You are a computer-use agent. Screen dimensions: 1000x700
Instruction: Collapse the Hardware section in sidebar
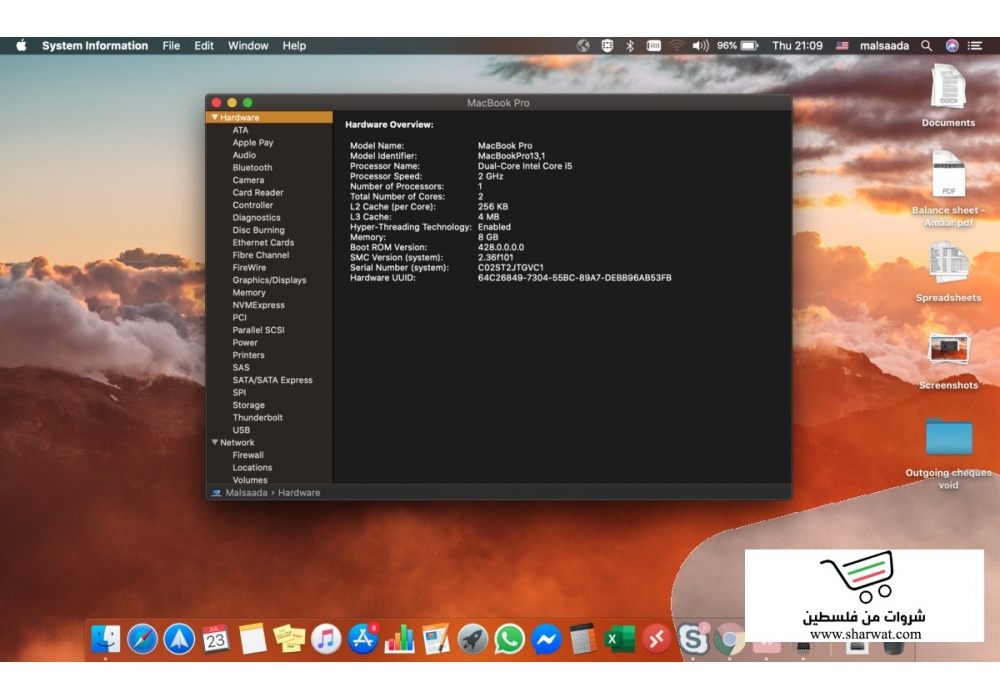(214, 118)
